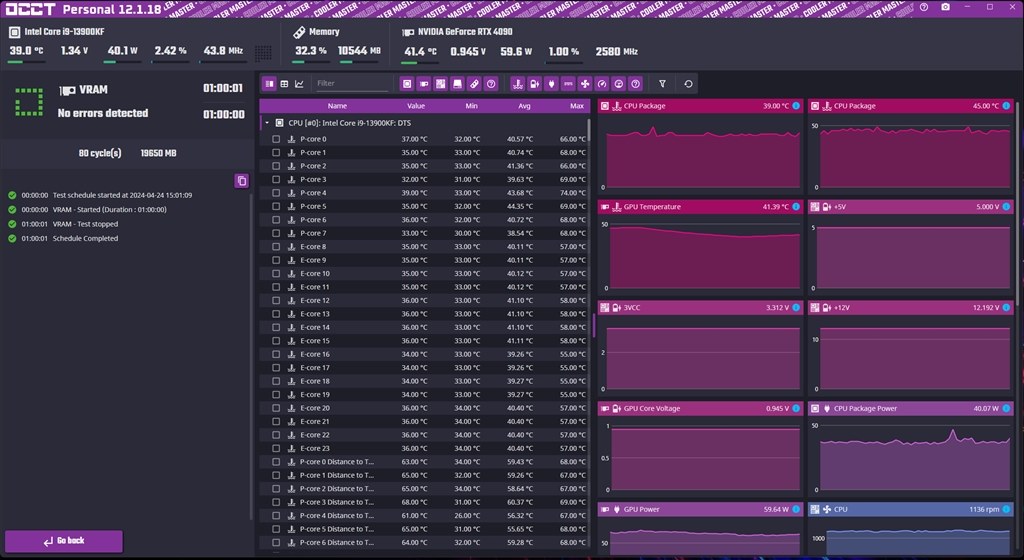Screen dimensions: 1024x560
Task: Click the GPU clock 2580 MHz reading
Action: click(616, 52)
